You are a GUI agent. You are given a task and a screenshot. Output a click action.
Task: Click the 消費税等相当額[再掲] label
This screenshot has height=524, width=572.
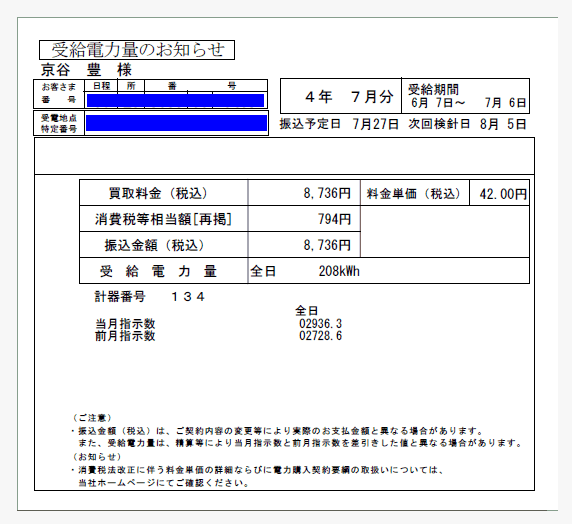pos(163,219)
